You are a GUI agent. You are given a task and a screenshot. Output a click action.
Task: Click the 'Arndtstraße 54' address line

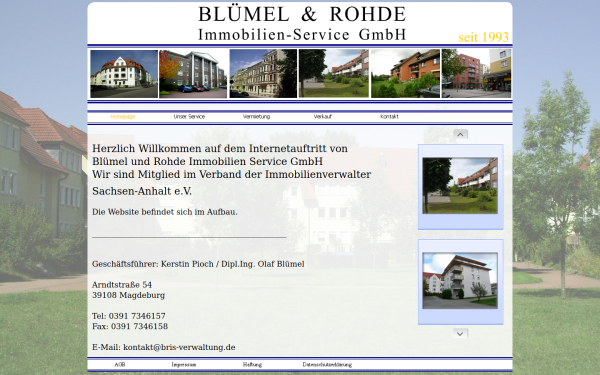click(122, 285)
